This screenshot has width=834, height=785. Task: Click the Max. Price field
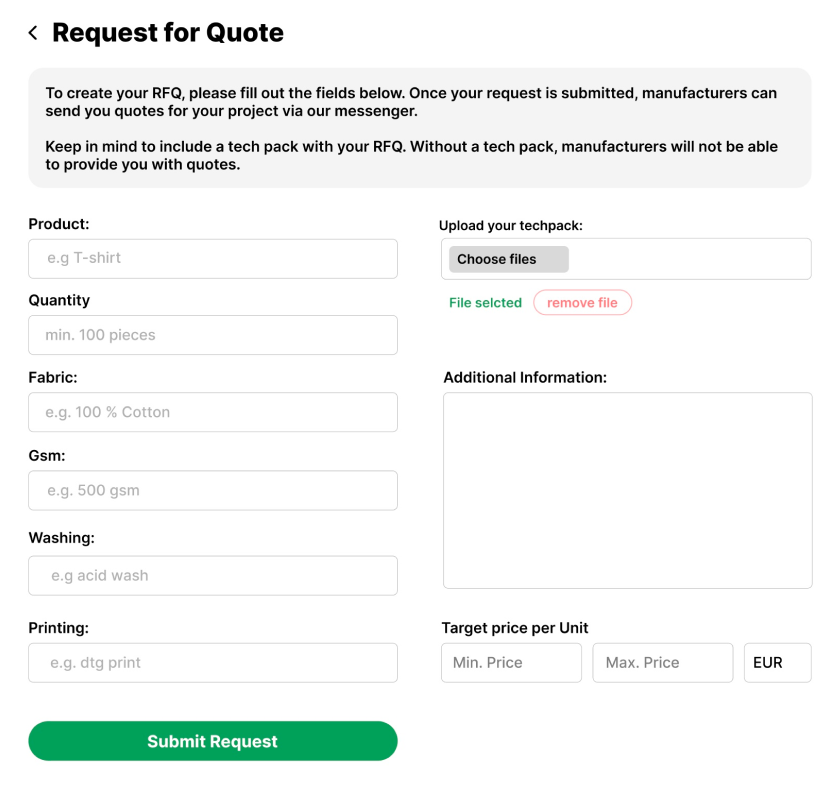coord(663,663)
